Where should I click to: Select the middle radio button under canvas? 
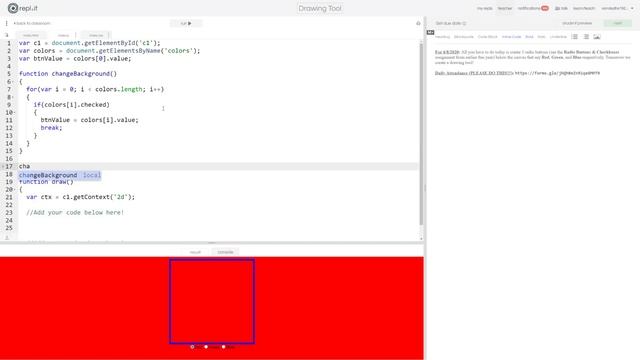[206, 347]
